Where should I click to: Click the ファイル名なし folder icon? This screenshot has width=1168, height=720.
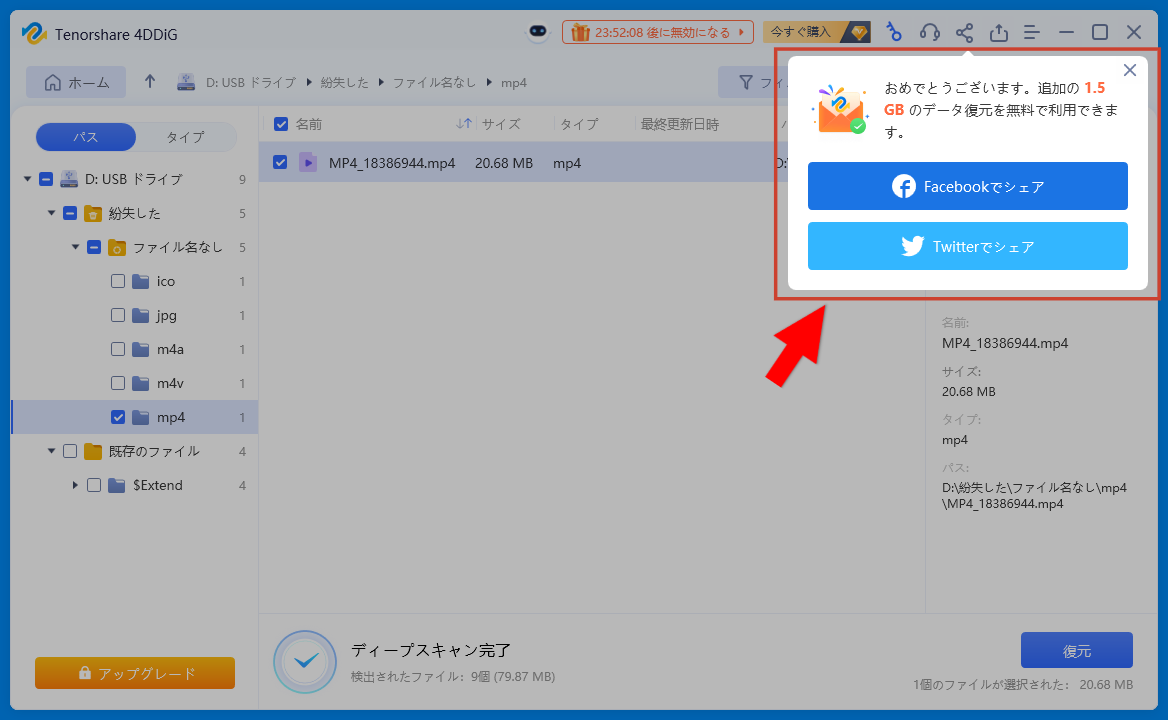(117, 246)
